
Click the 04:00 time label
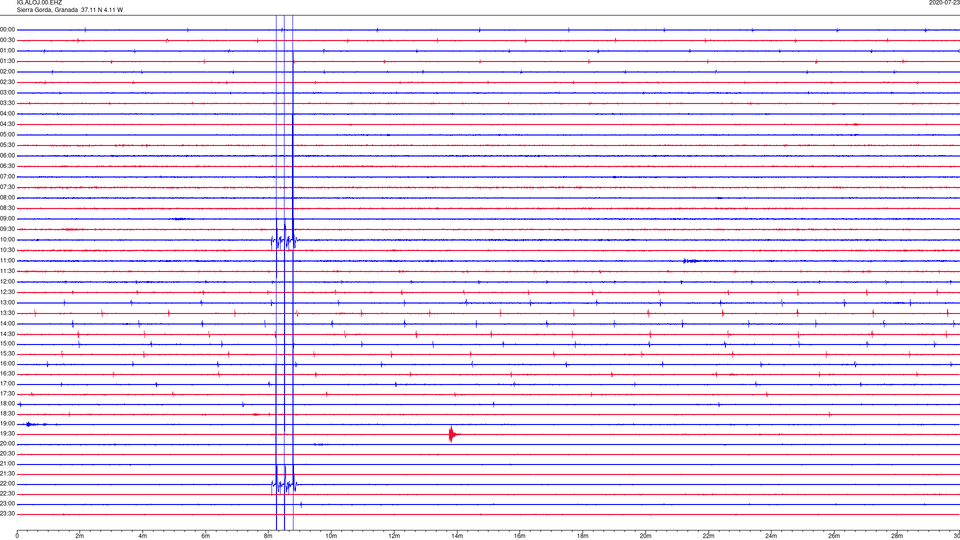point(8,113)
